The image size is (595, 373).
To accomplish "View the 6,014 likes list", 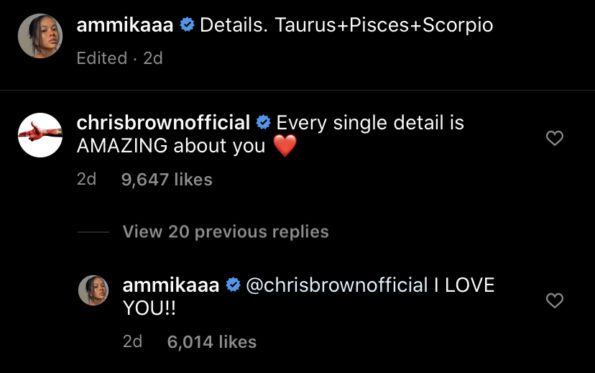I will [x=212, y=342].
